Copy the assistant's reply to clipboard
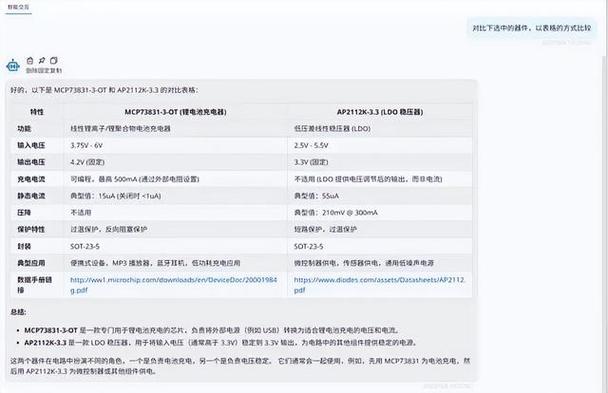This screenshot has height=393, width=608. click(54, 60)
